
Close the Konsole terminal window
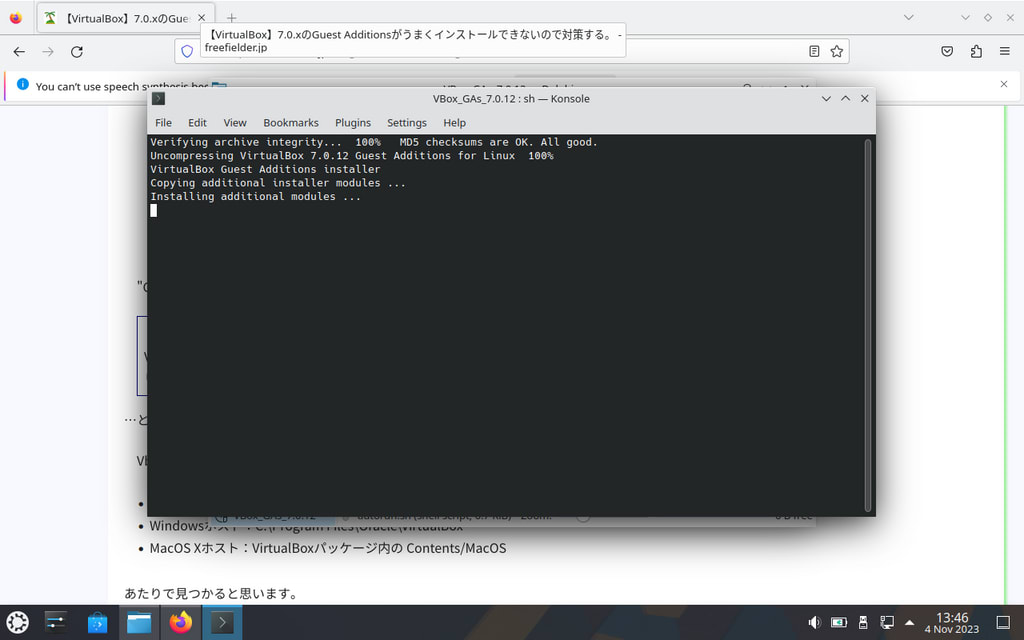[865, 99]
